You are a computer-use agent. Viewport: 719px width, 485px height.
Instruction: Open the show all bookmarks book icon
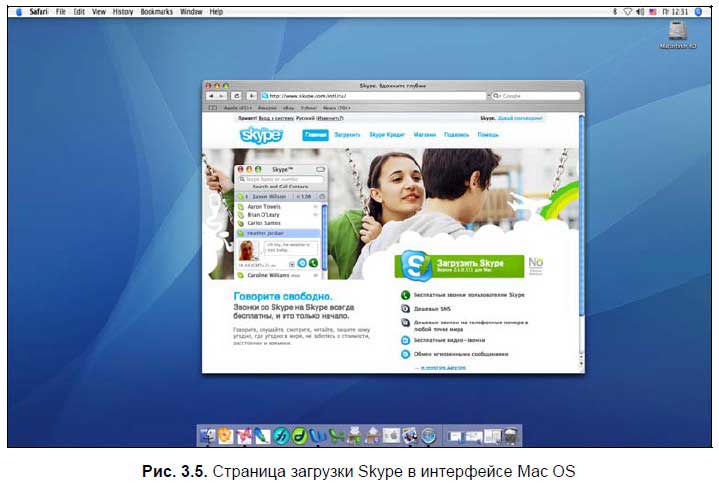pyautogui.click(x=212, y=107)
